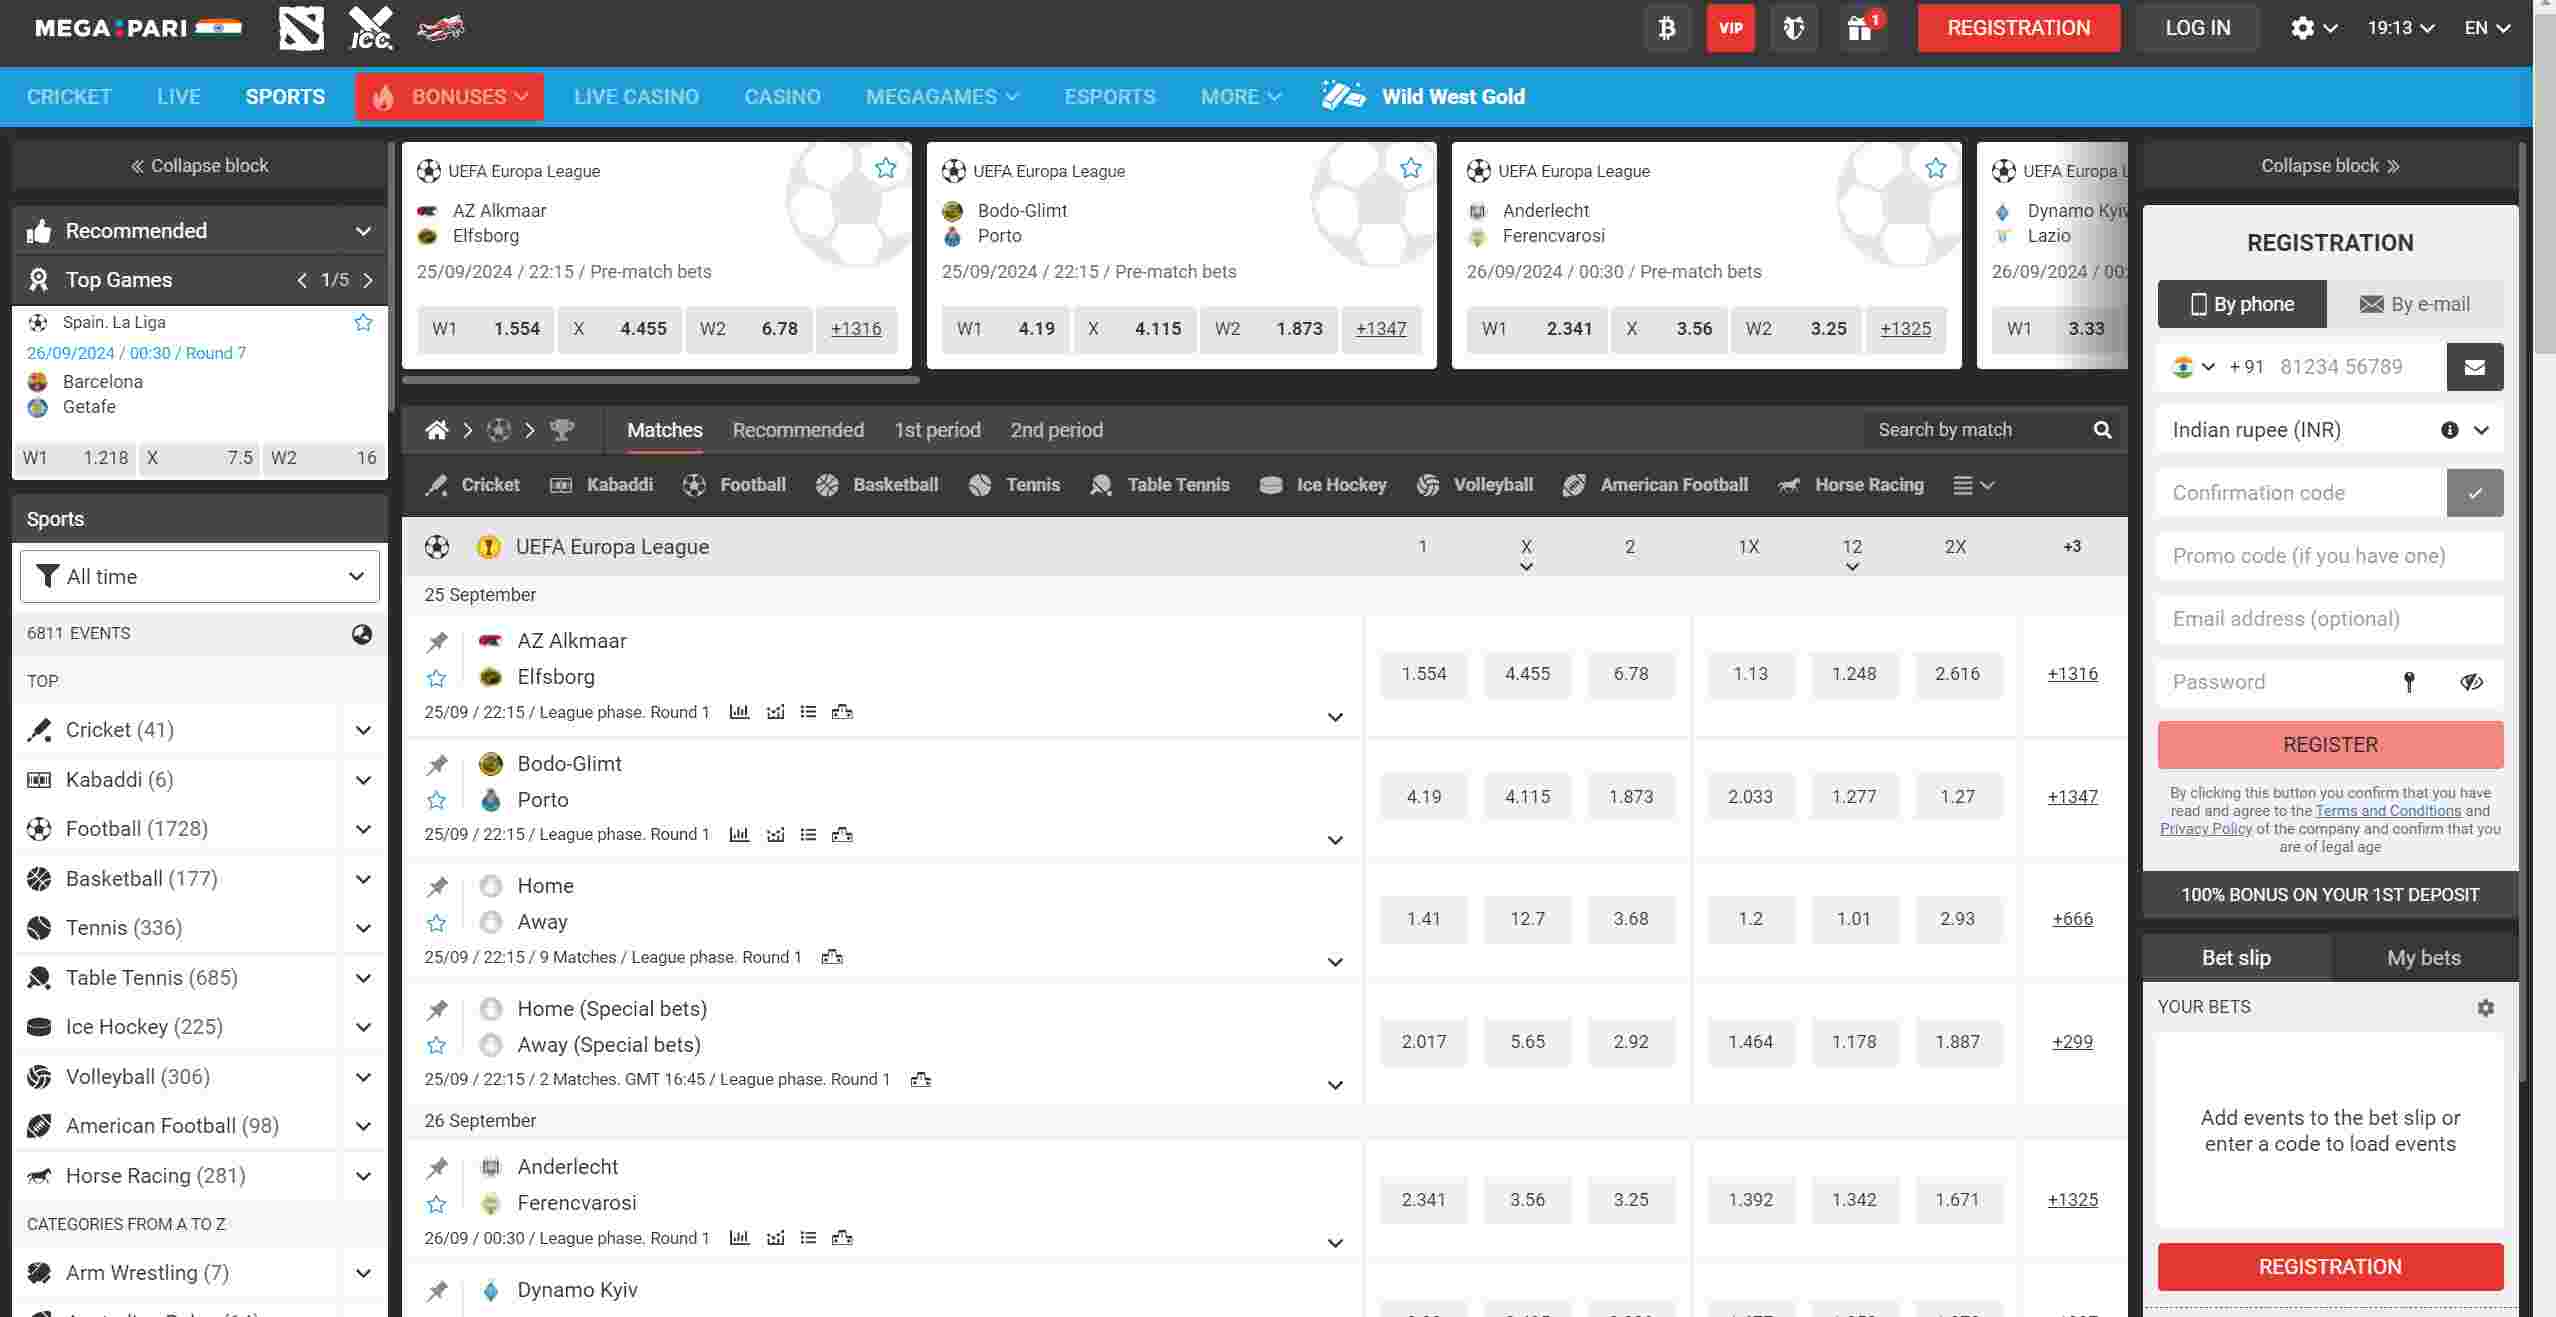
Task: Expand the Cricket (41) category
Action: pyautogui.click(x=363, y=730)
